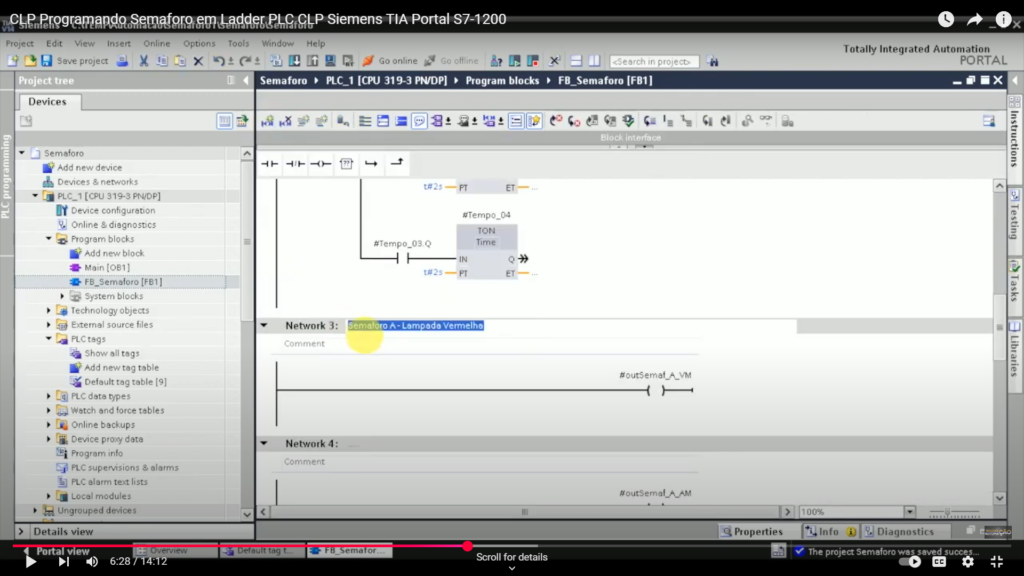Collapse Network 4

264,443
